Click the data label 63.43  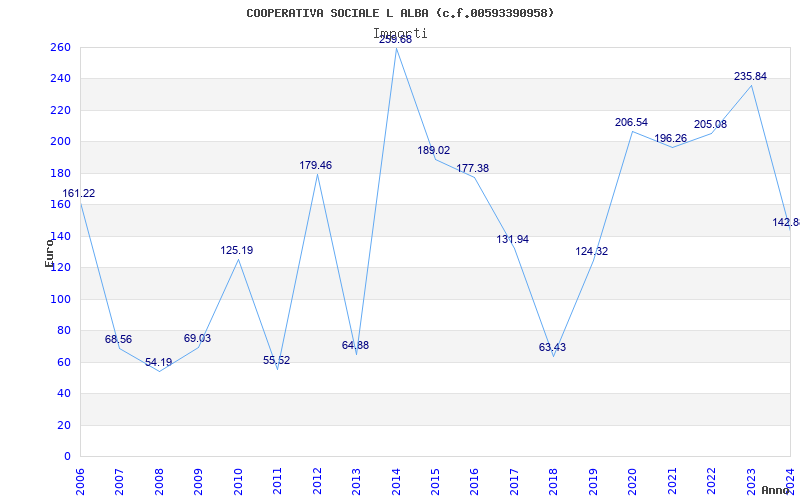click(552, 347)
